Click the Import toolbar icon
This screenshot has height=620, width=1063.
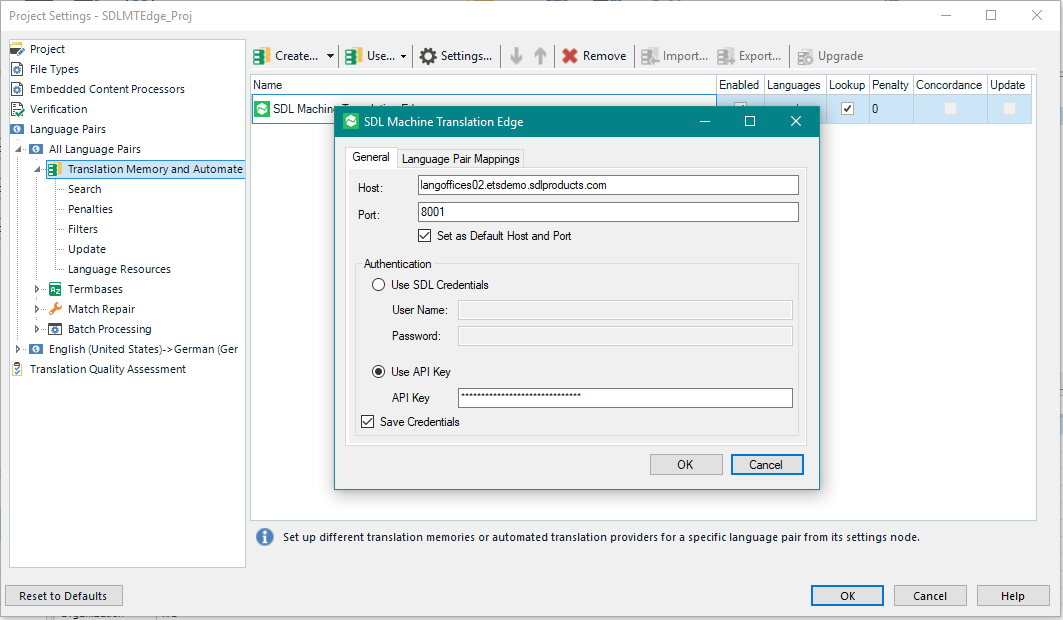pyautogui.click(x=649, y=56)
